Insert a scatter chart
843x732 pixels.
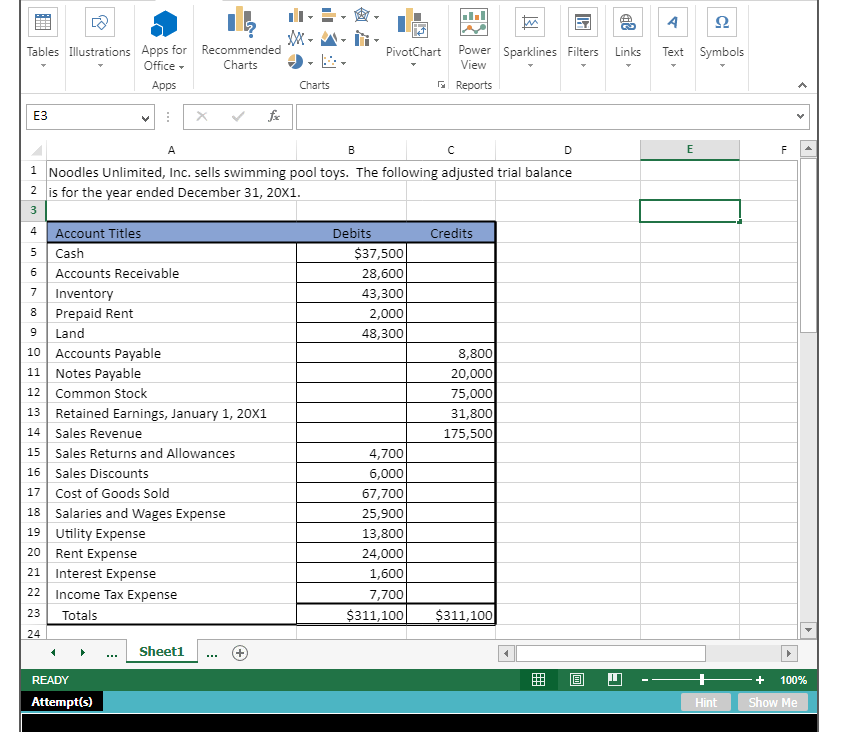328,60
